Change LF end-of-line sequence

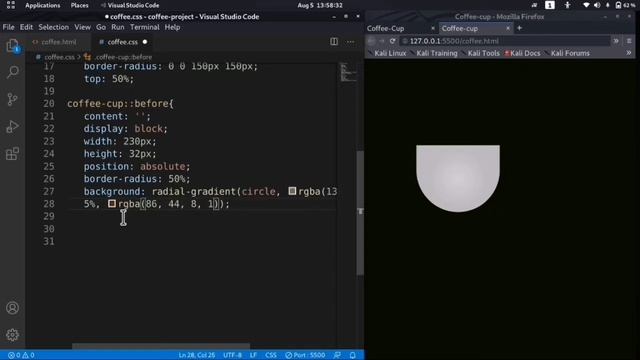coord(253,355)
